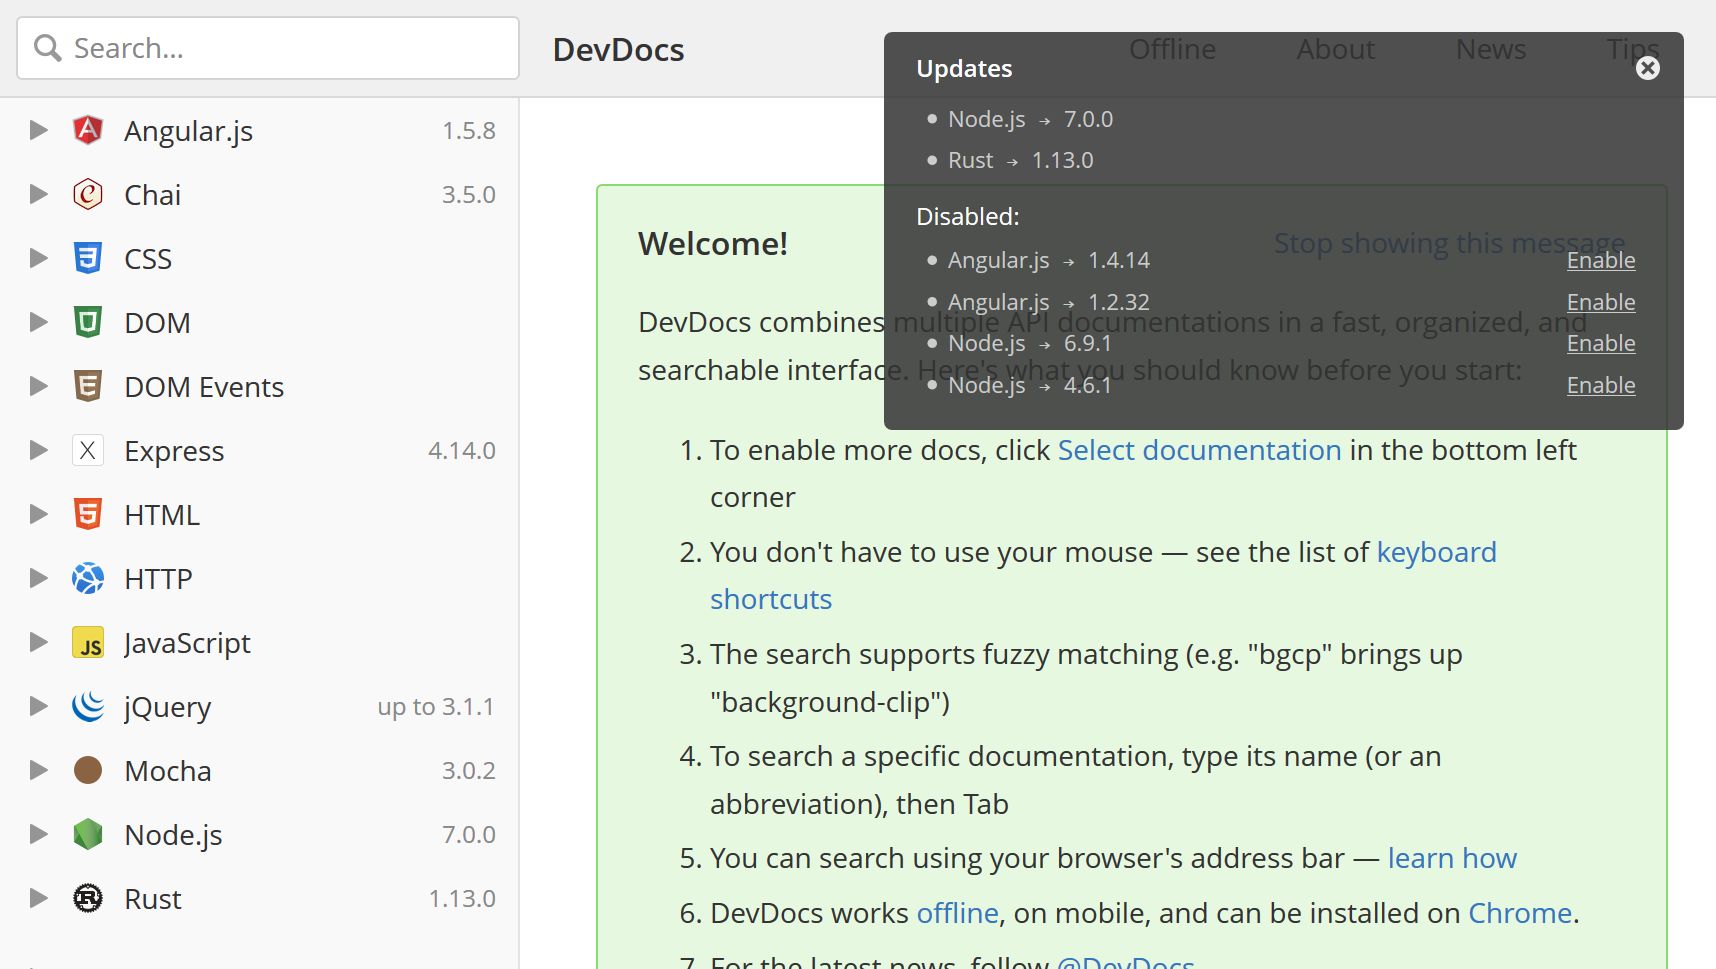This screenshot has height=969, width=1716.
Task: Expand the Express documentation tree
Action: pyautogui.click(x=39, y=450)
